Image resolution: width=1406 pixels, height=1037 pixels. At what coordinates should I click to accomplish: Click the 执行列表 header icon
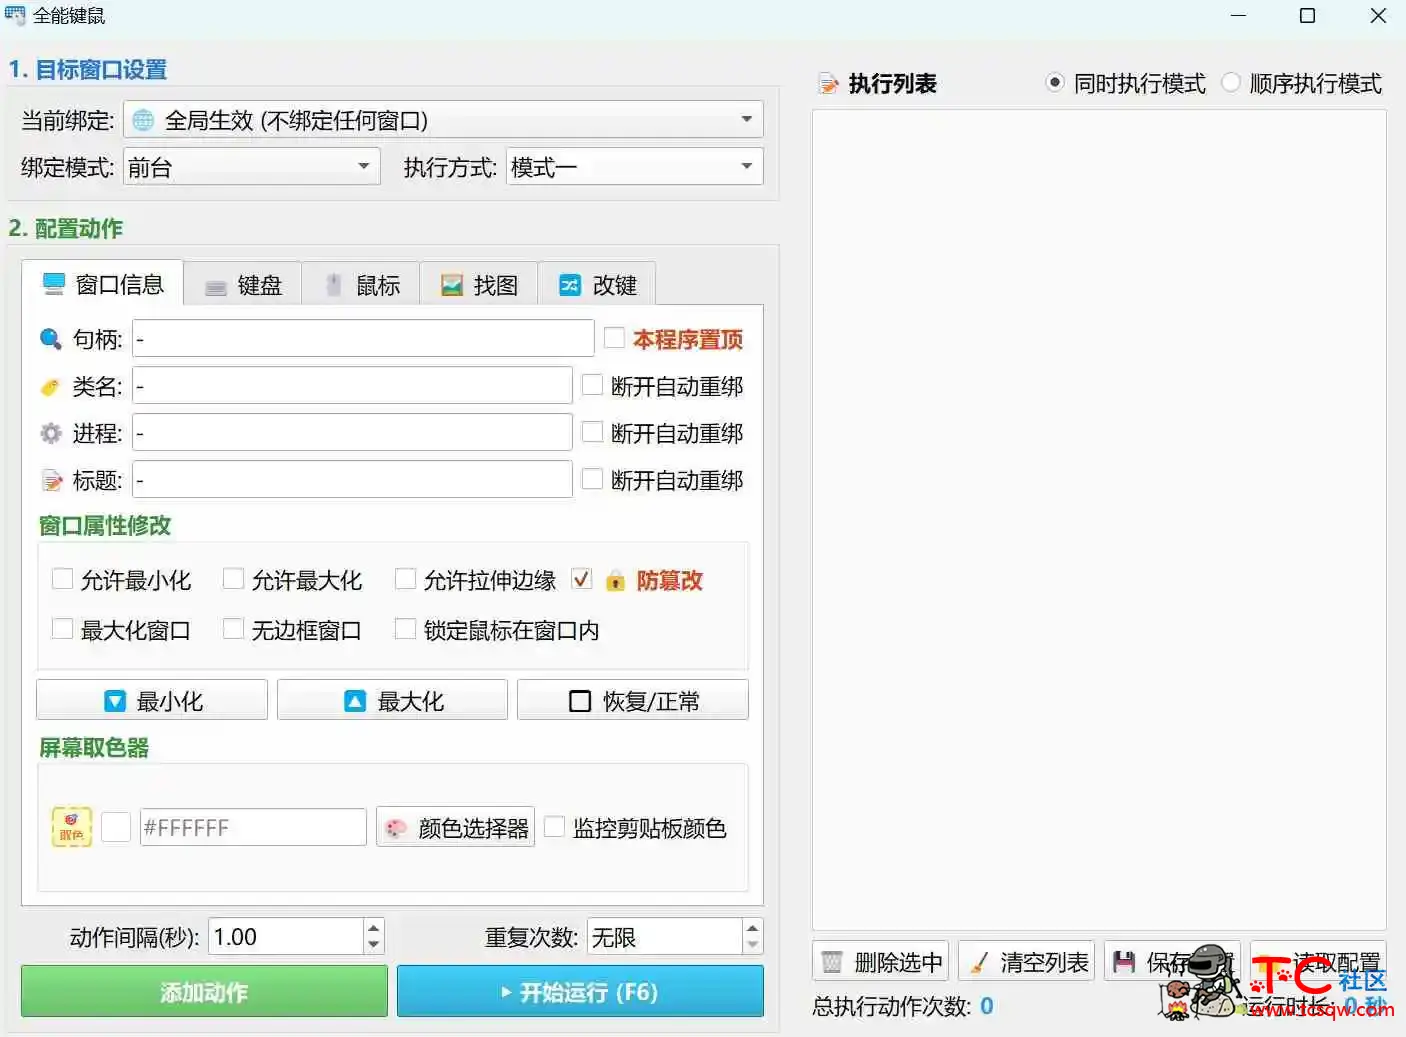[829, 84]
